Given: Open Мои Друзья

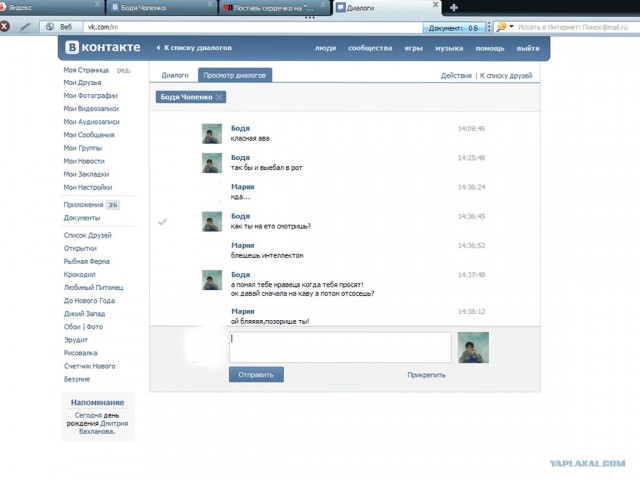Looking at the screenshot, I should pos(82,82).
